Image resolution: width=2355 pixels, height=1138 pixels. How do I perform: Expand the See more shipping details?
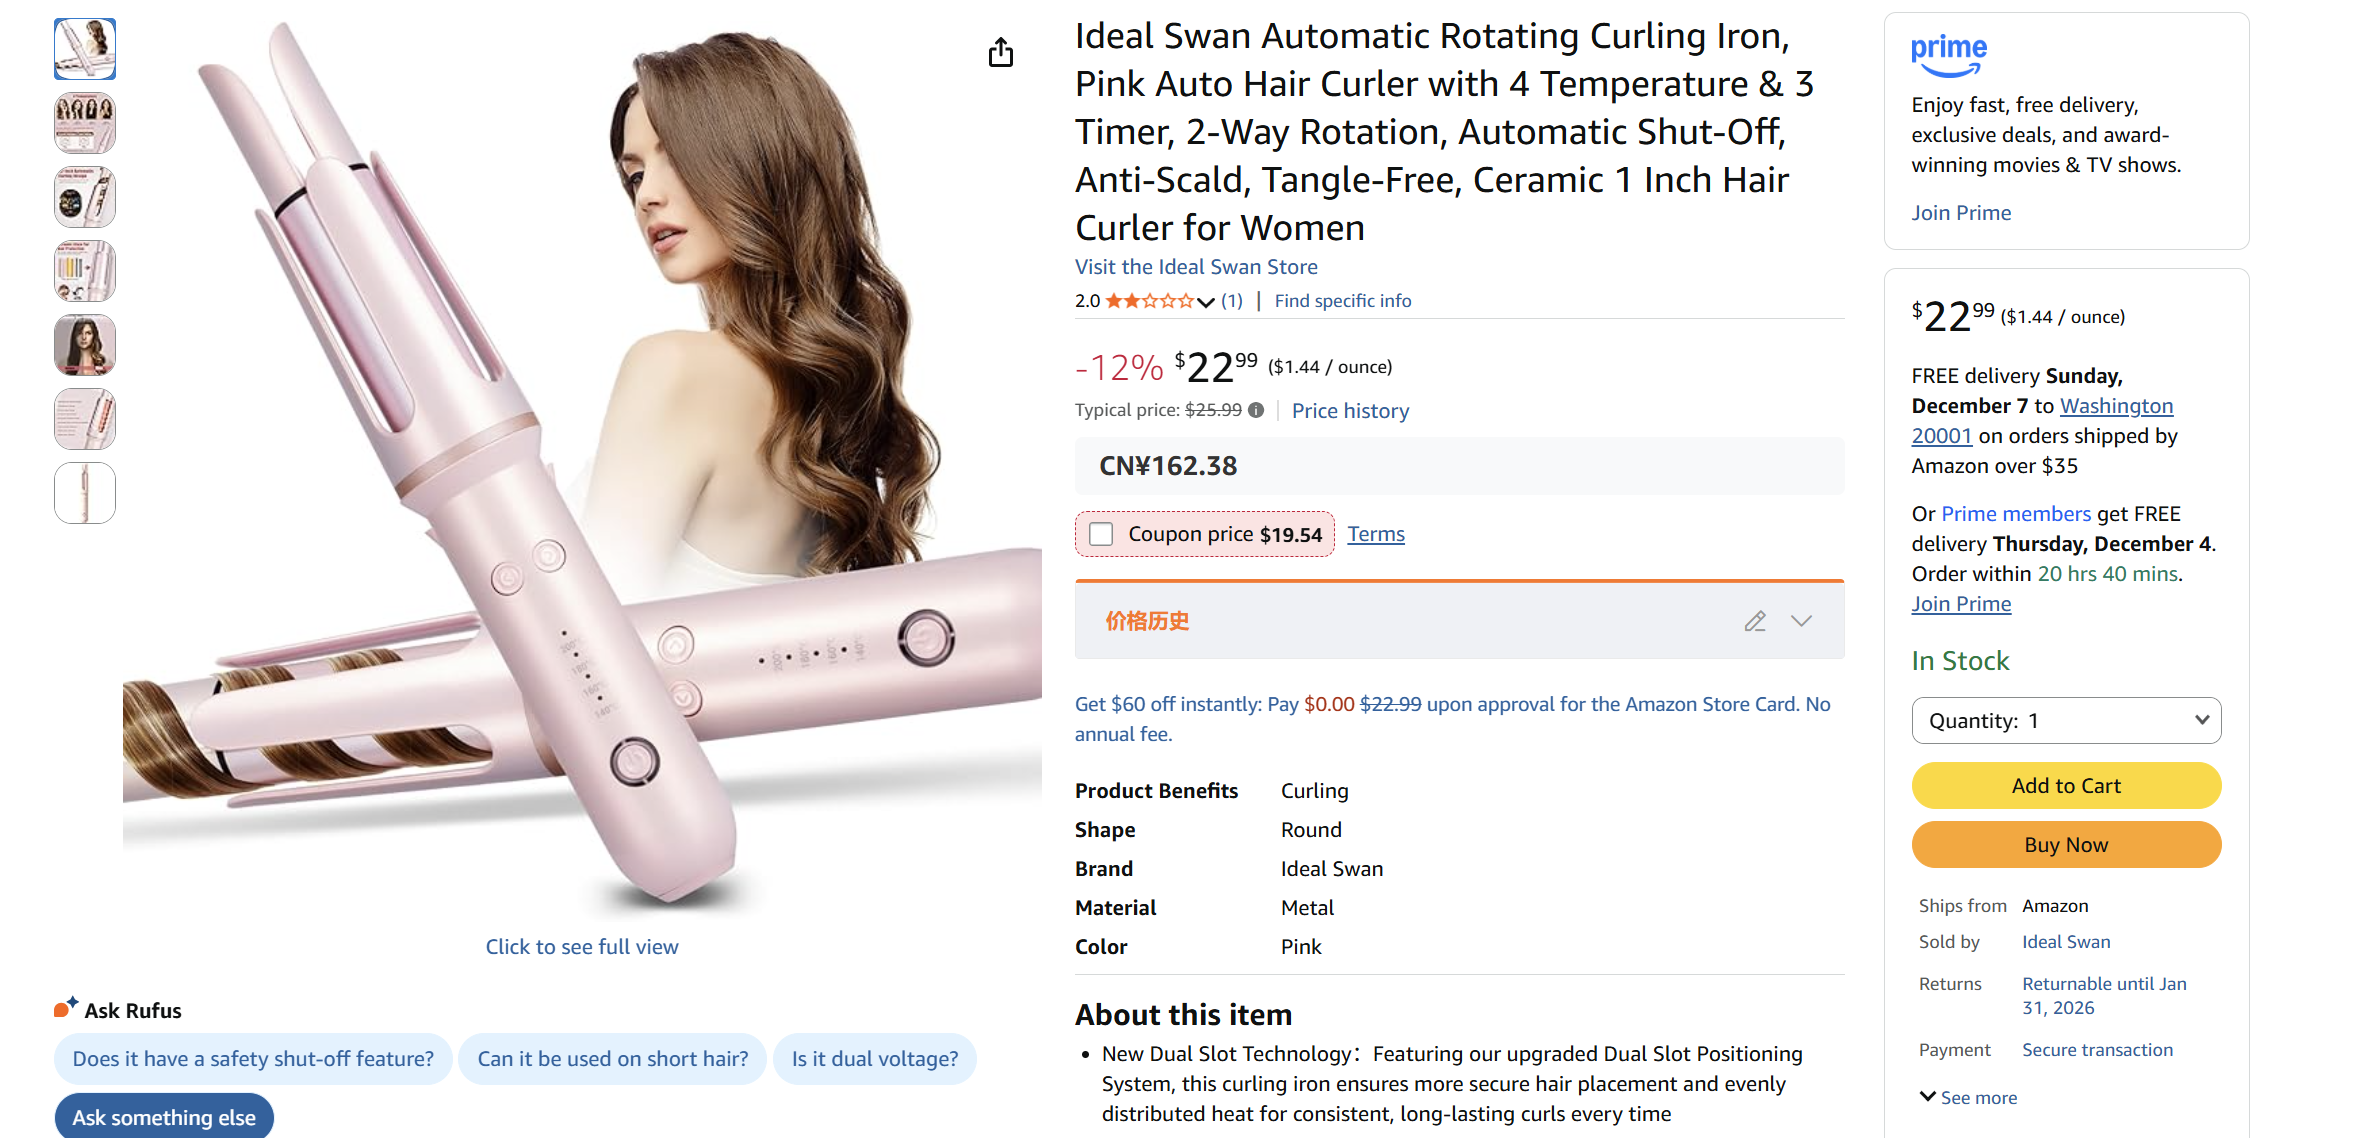1966,1097
